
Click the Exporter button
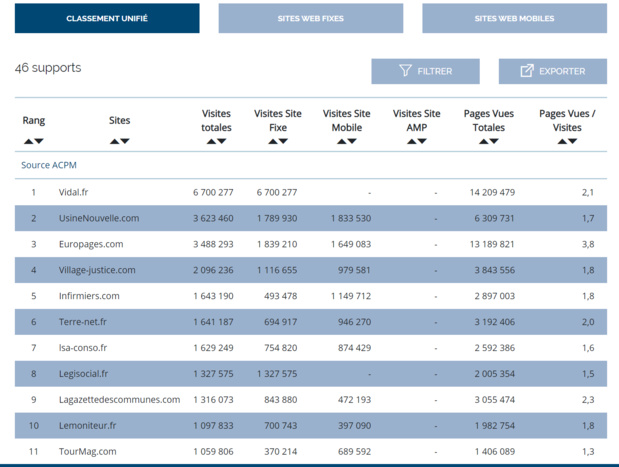pos(552,71)
